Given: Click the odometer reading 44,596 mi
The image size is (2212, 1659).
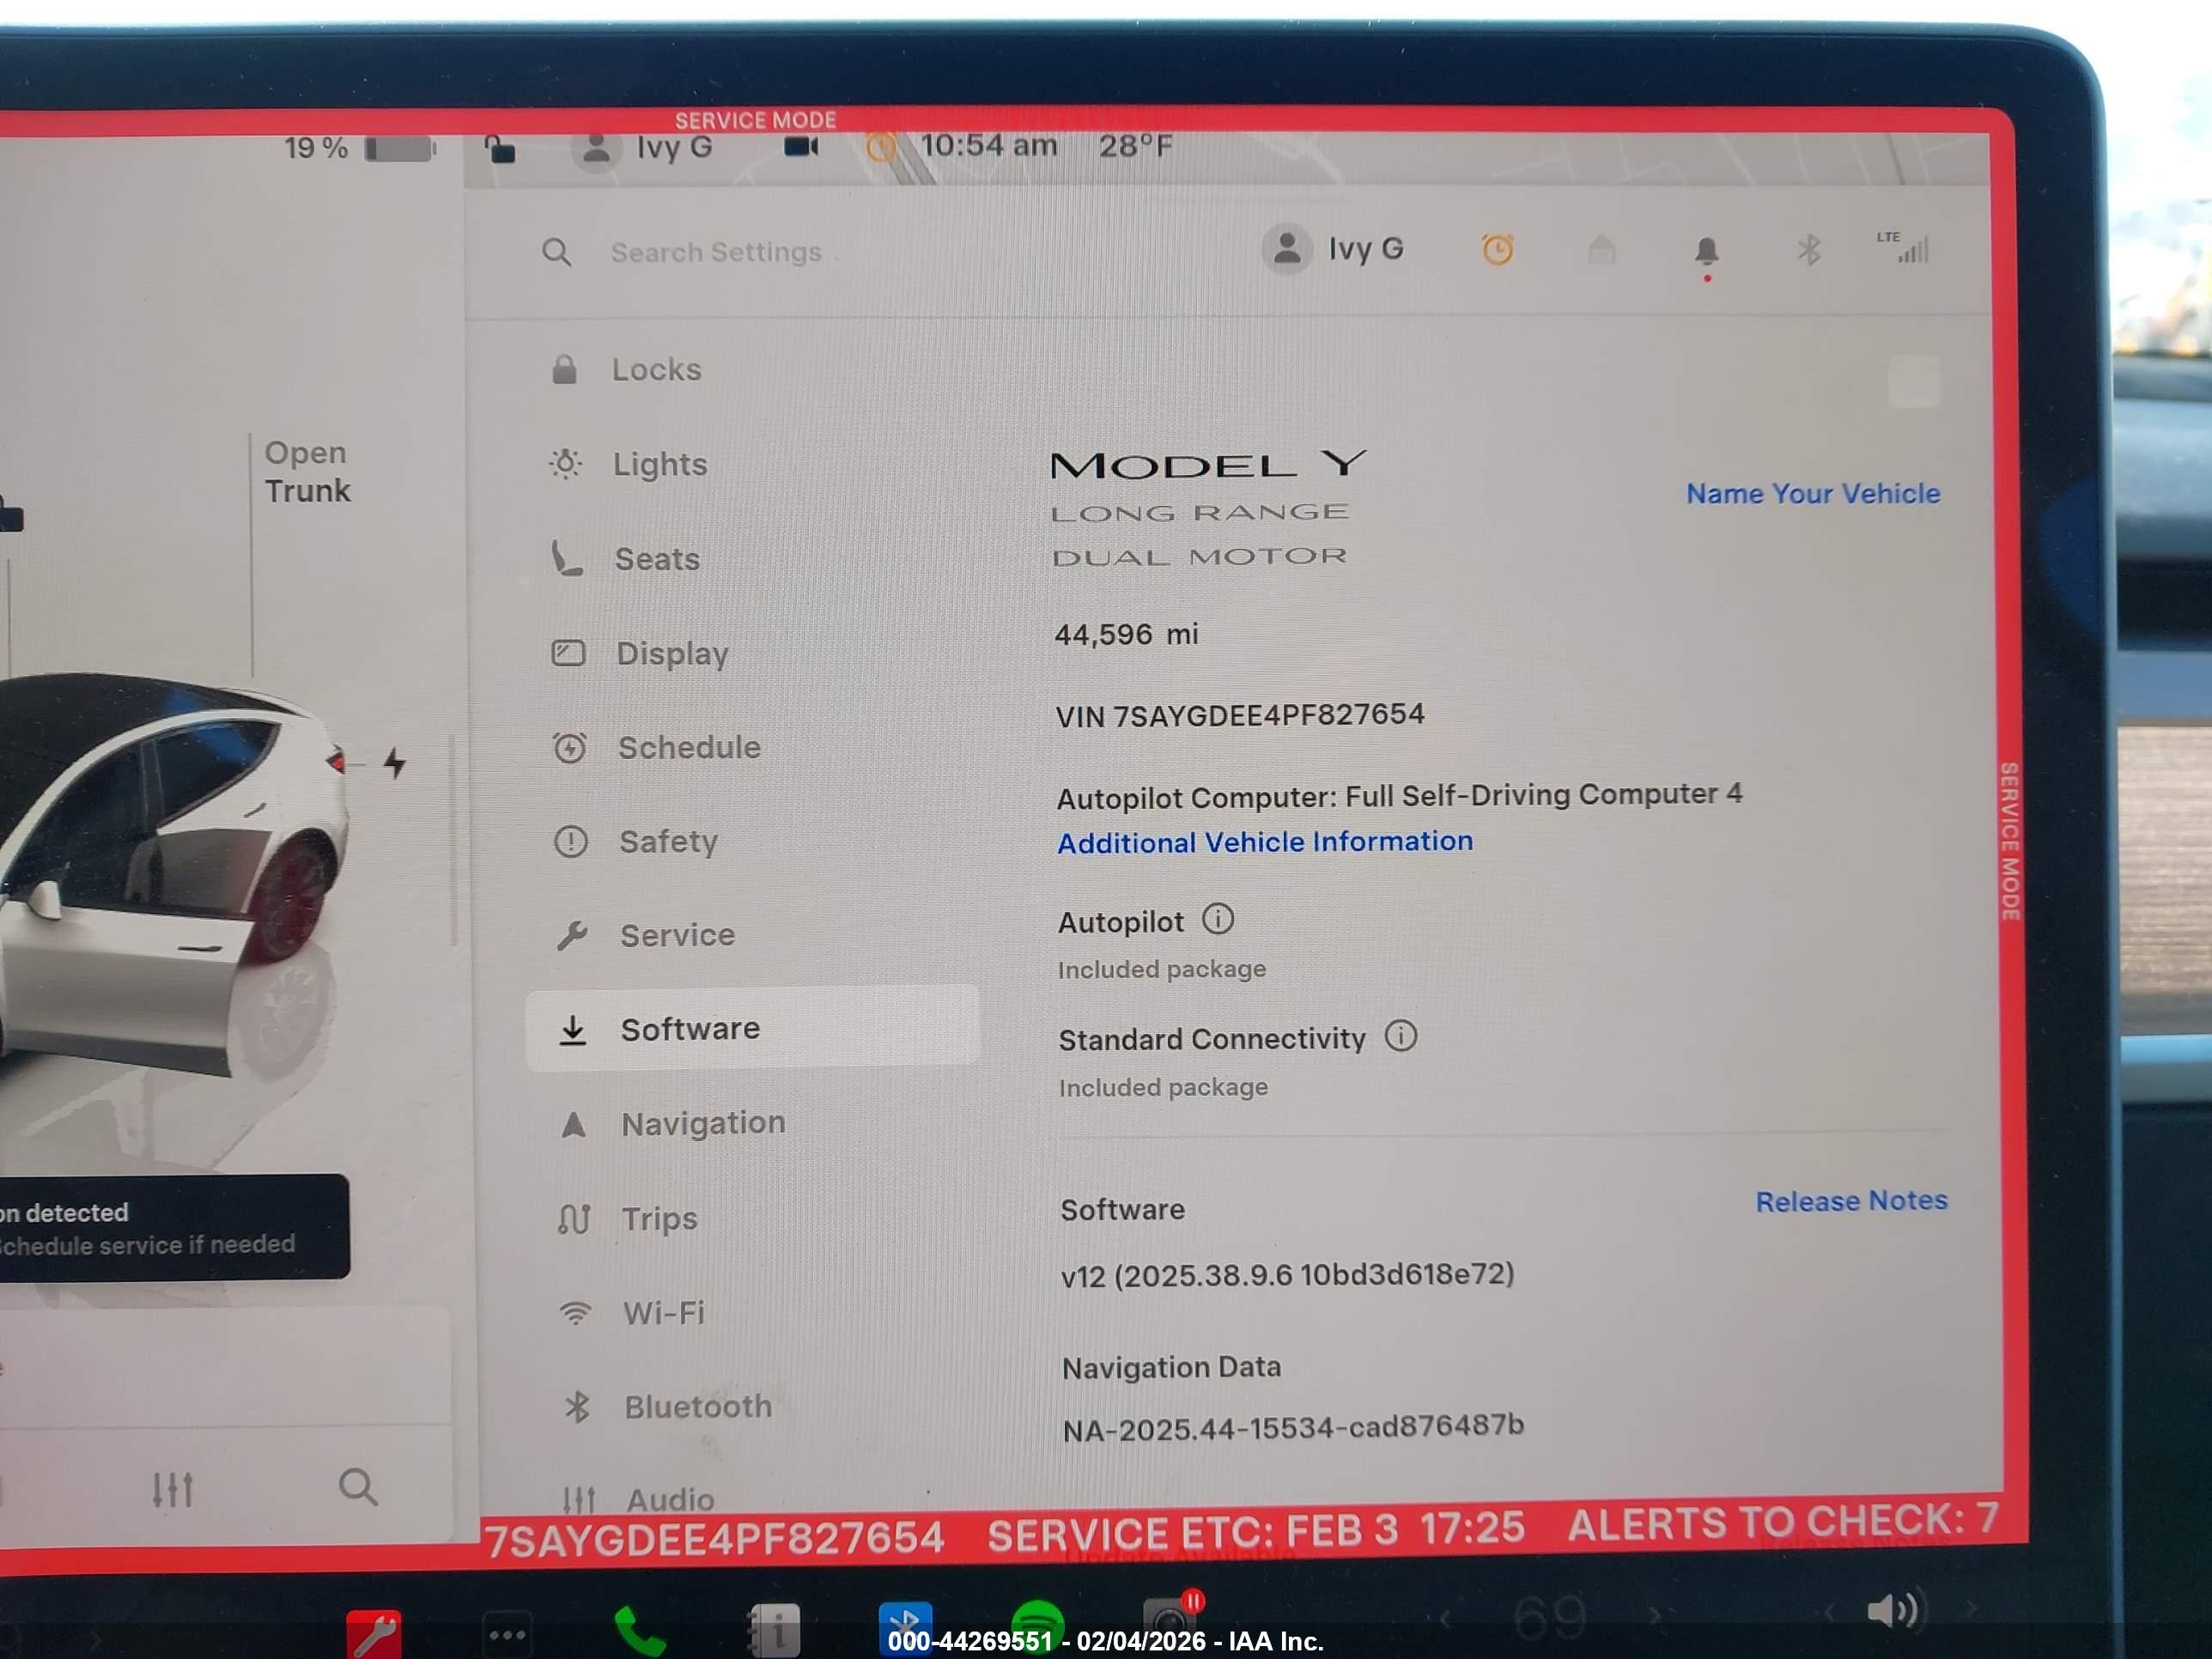Looking at the screenshot, I should (x=1126, y=634).
